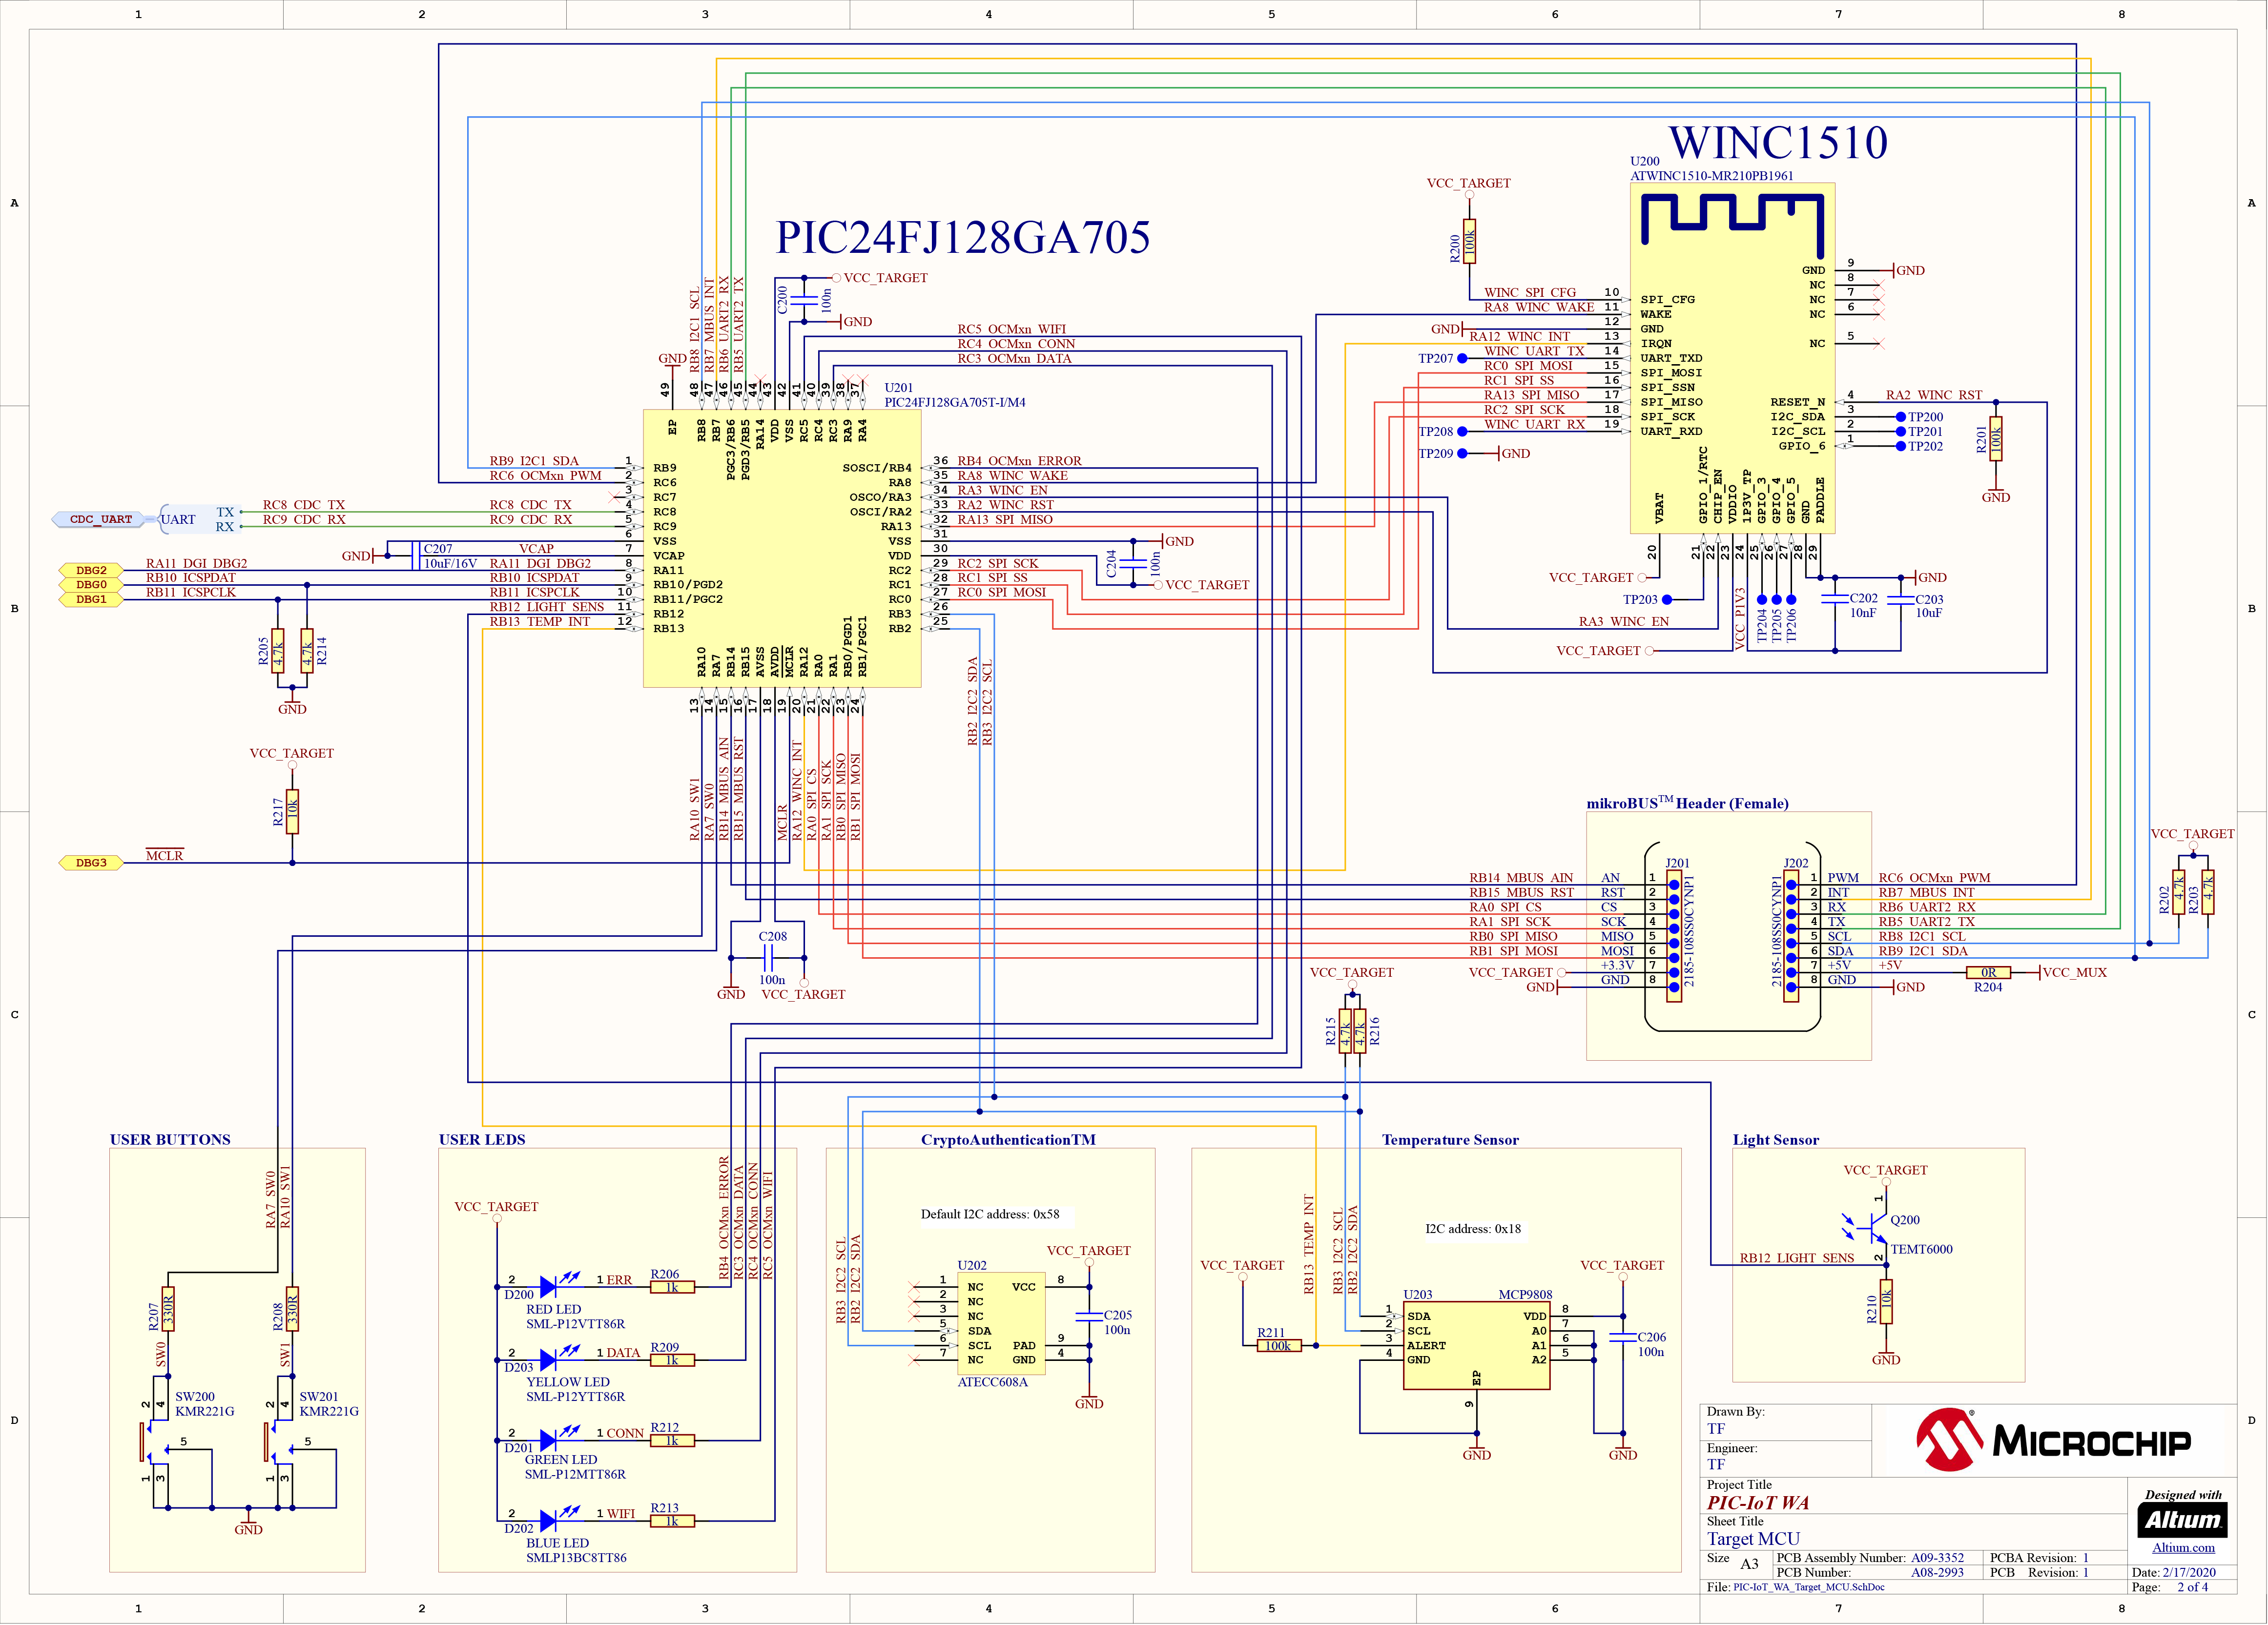Open the Altium.com link
This screenshot has height=1625, width=2268.
[x=2183, y=1547]
